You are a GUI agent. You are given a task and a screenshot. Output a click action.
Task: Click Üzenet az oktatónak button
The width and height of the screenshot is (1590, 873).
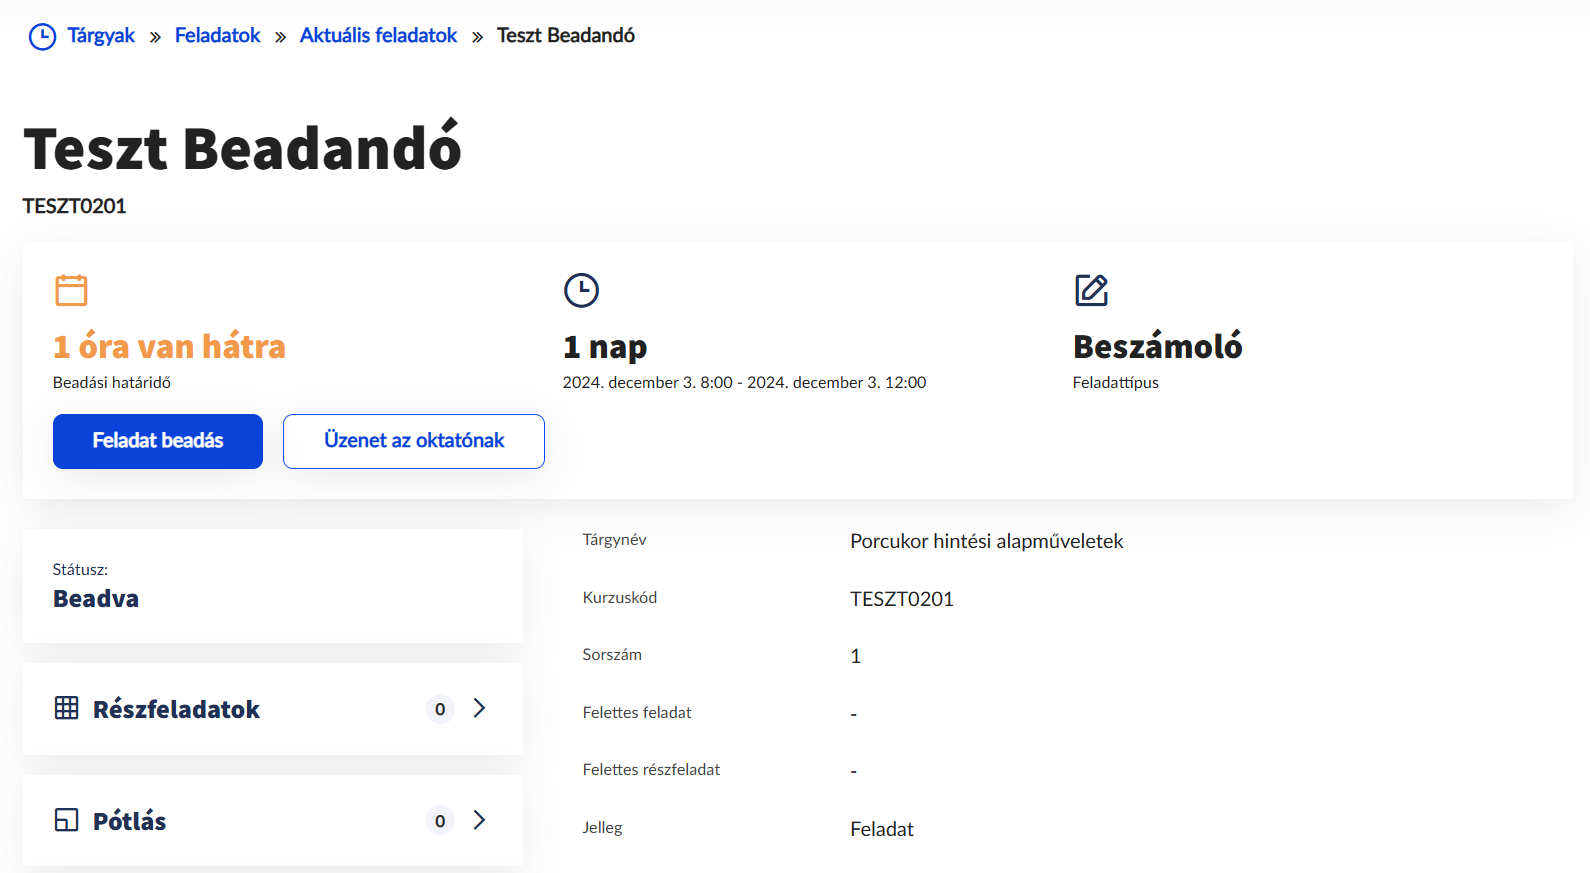(414, 441)
